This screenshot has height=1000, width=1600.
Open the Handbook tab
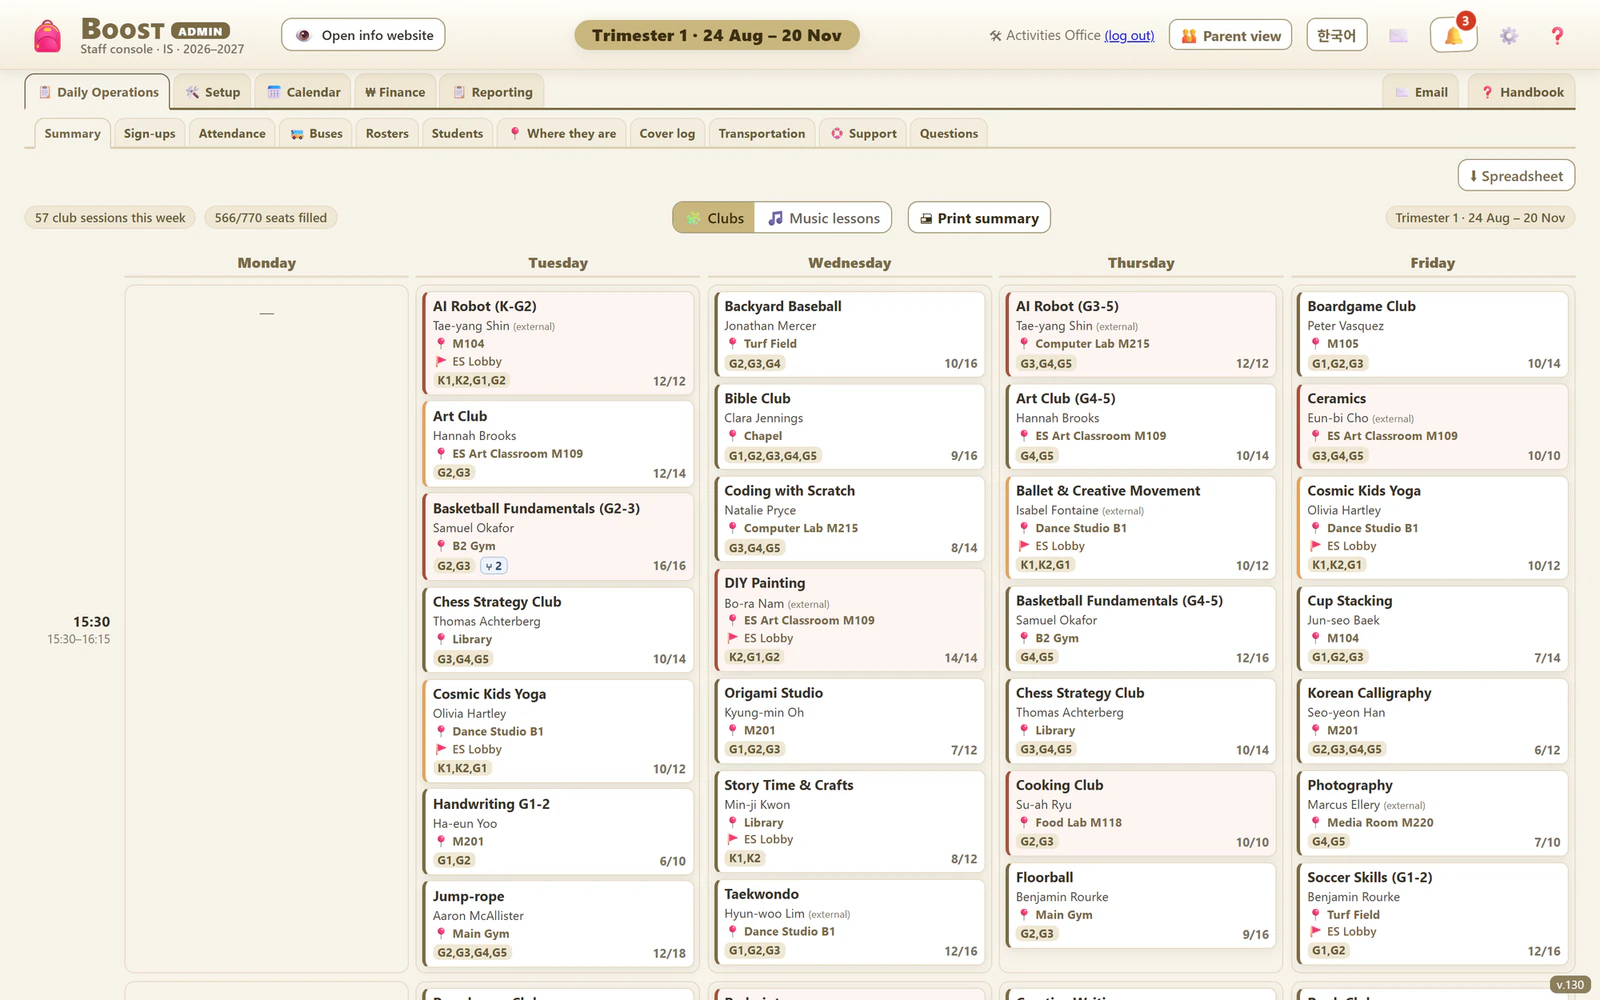click(1522, 92)
